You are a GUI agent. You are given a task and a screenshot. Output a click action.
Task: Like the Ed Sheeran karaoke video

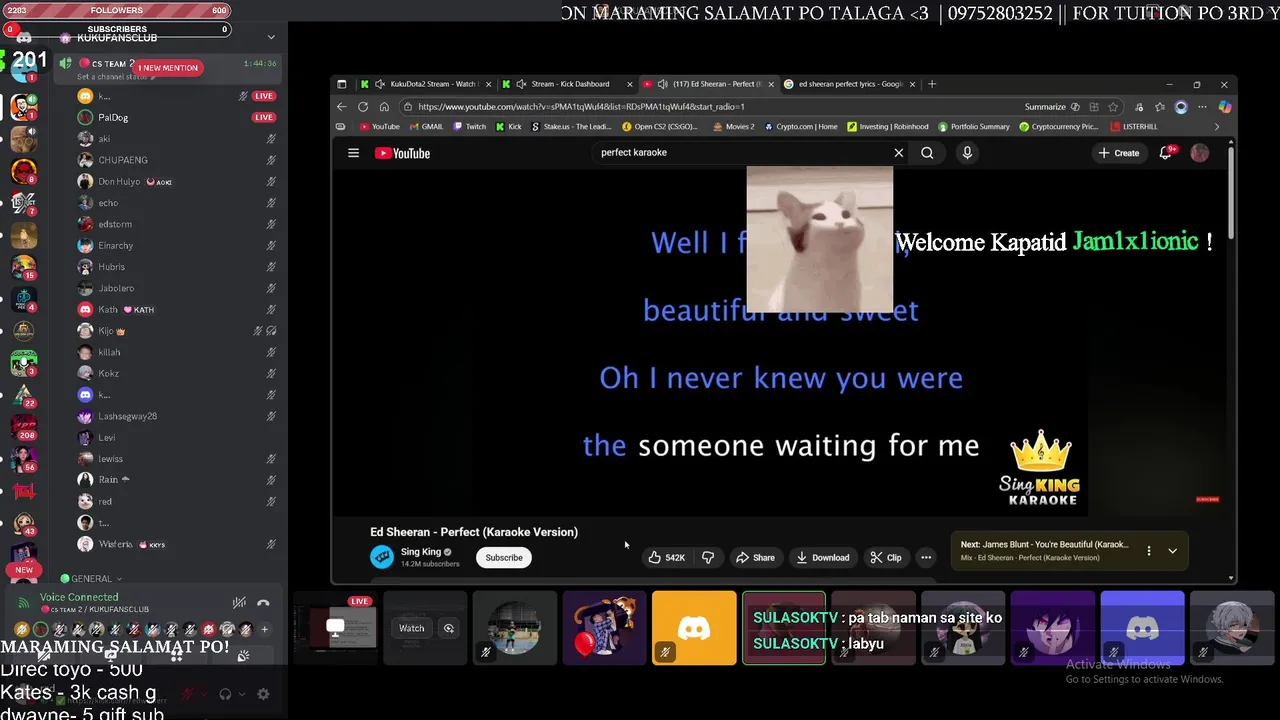point(666,557)
